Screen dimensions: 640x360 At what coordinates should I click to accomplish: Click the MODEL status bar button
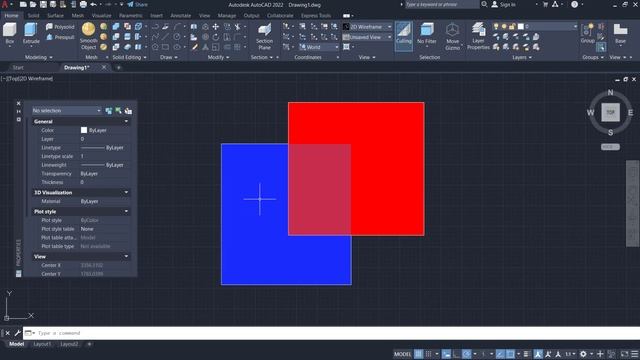(x=402, y=354)
